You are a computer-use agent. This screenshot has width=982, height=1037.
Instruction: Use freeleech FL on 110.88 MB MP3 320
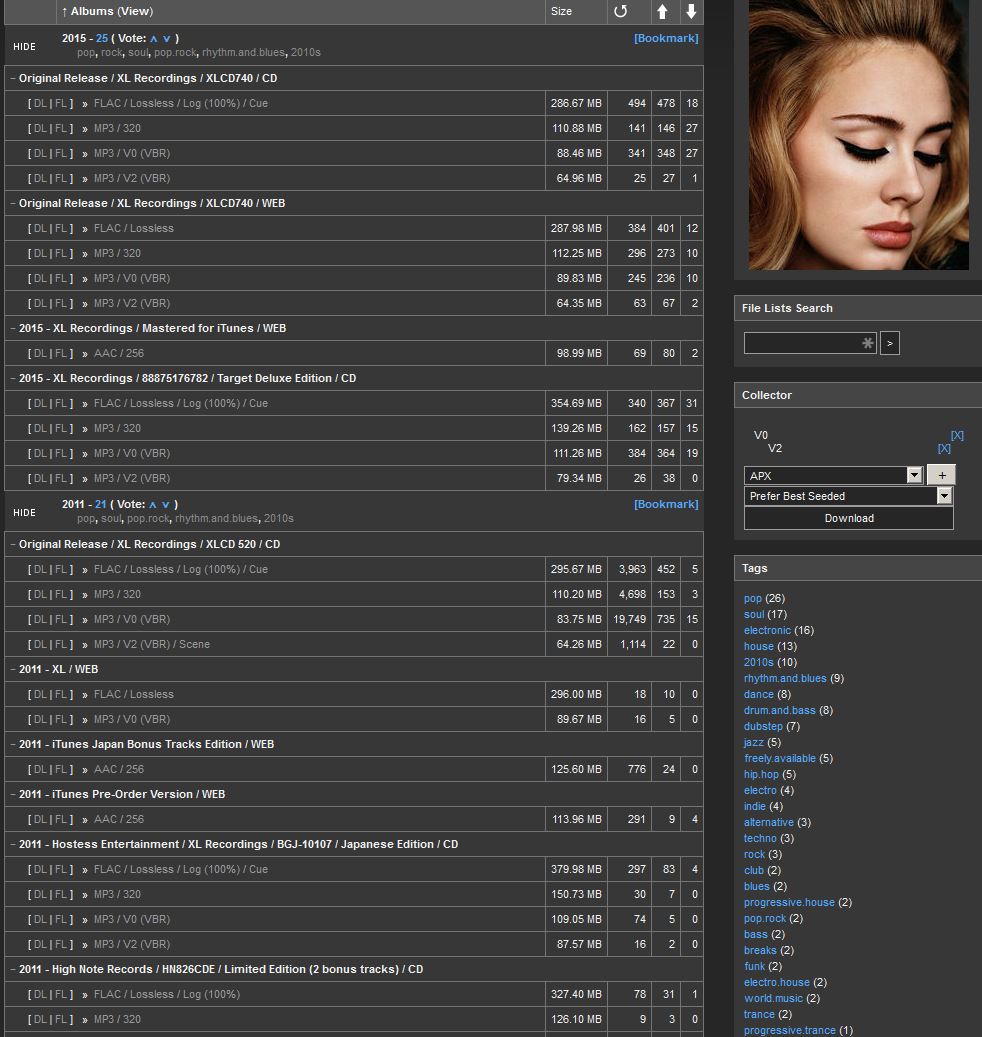coord(61,128)
